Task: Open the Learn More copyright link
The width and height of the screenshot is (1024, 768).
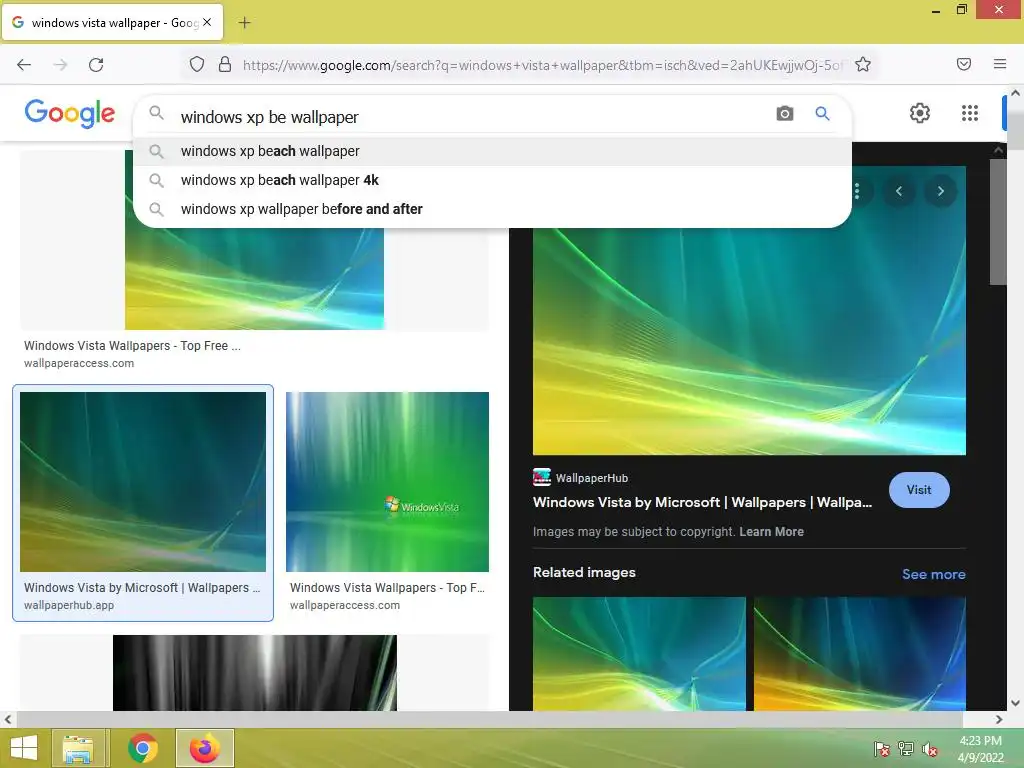Action: click(771, 532)
